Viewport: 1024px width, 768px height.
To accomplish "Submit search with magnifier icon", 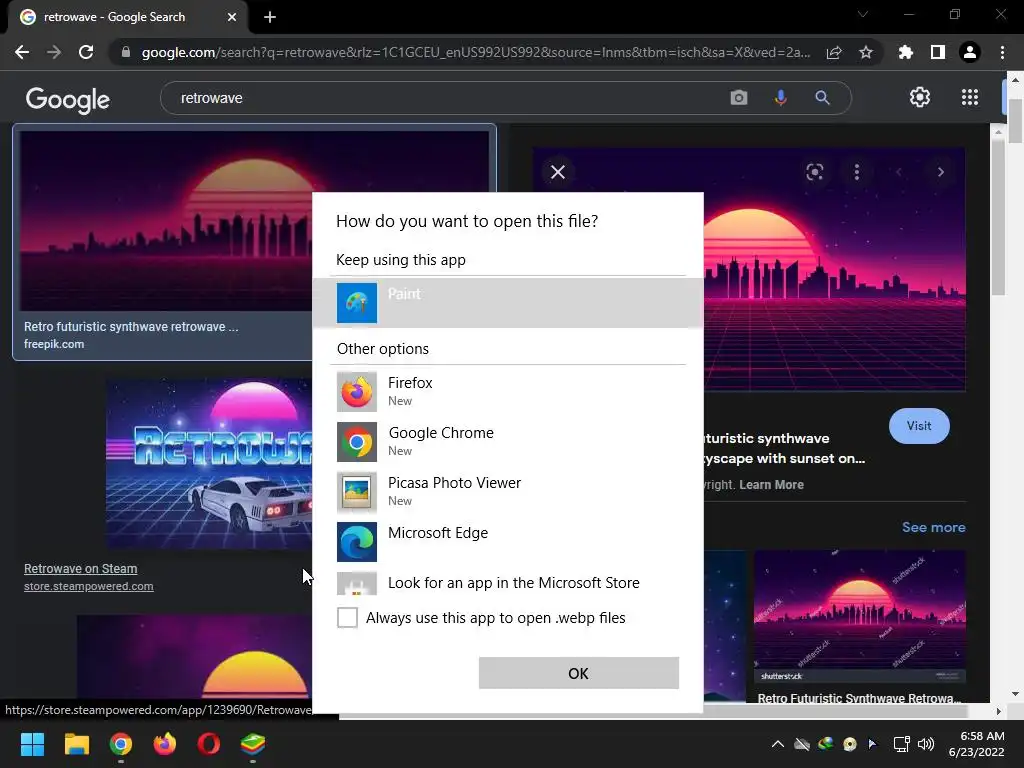I will (x=822, y=98).
